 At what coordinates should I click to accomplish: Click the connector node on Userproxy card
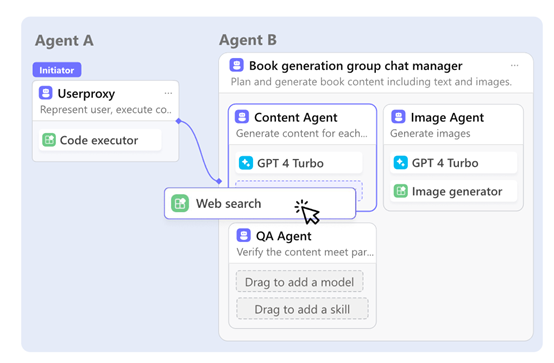pyautogui.click(x=178, y=121)
